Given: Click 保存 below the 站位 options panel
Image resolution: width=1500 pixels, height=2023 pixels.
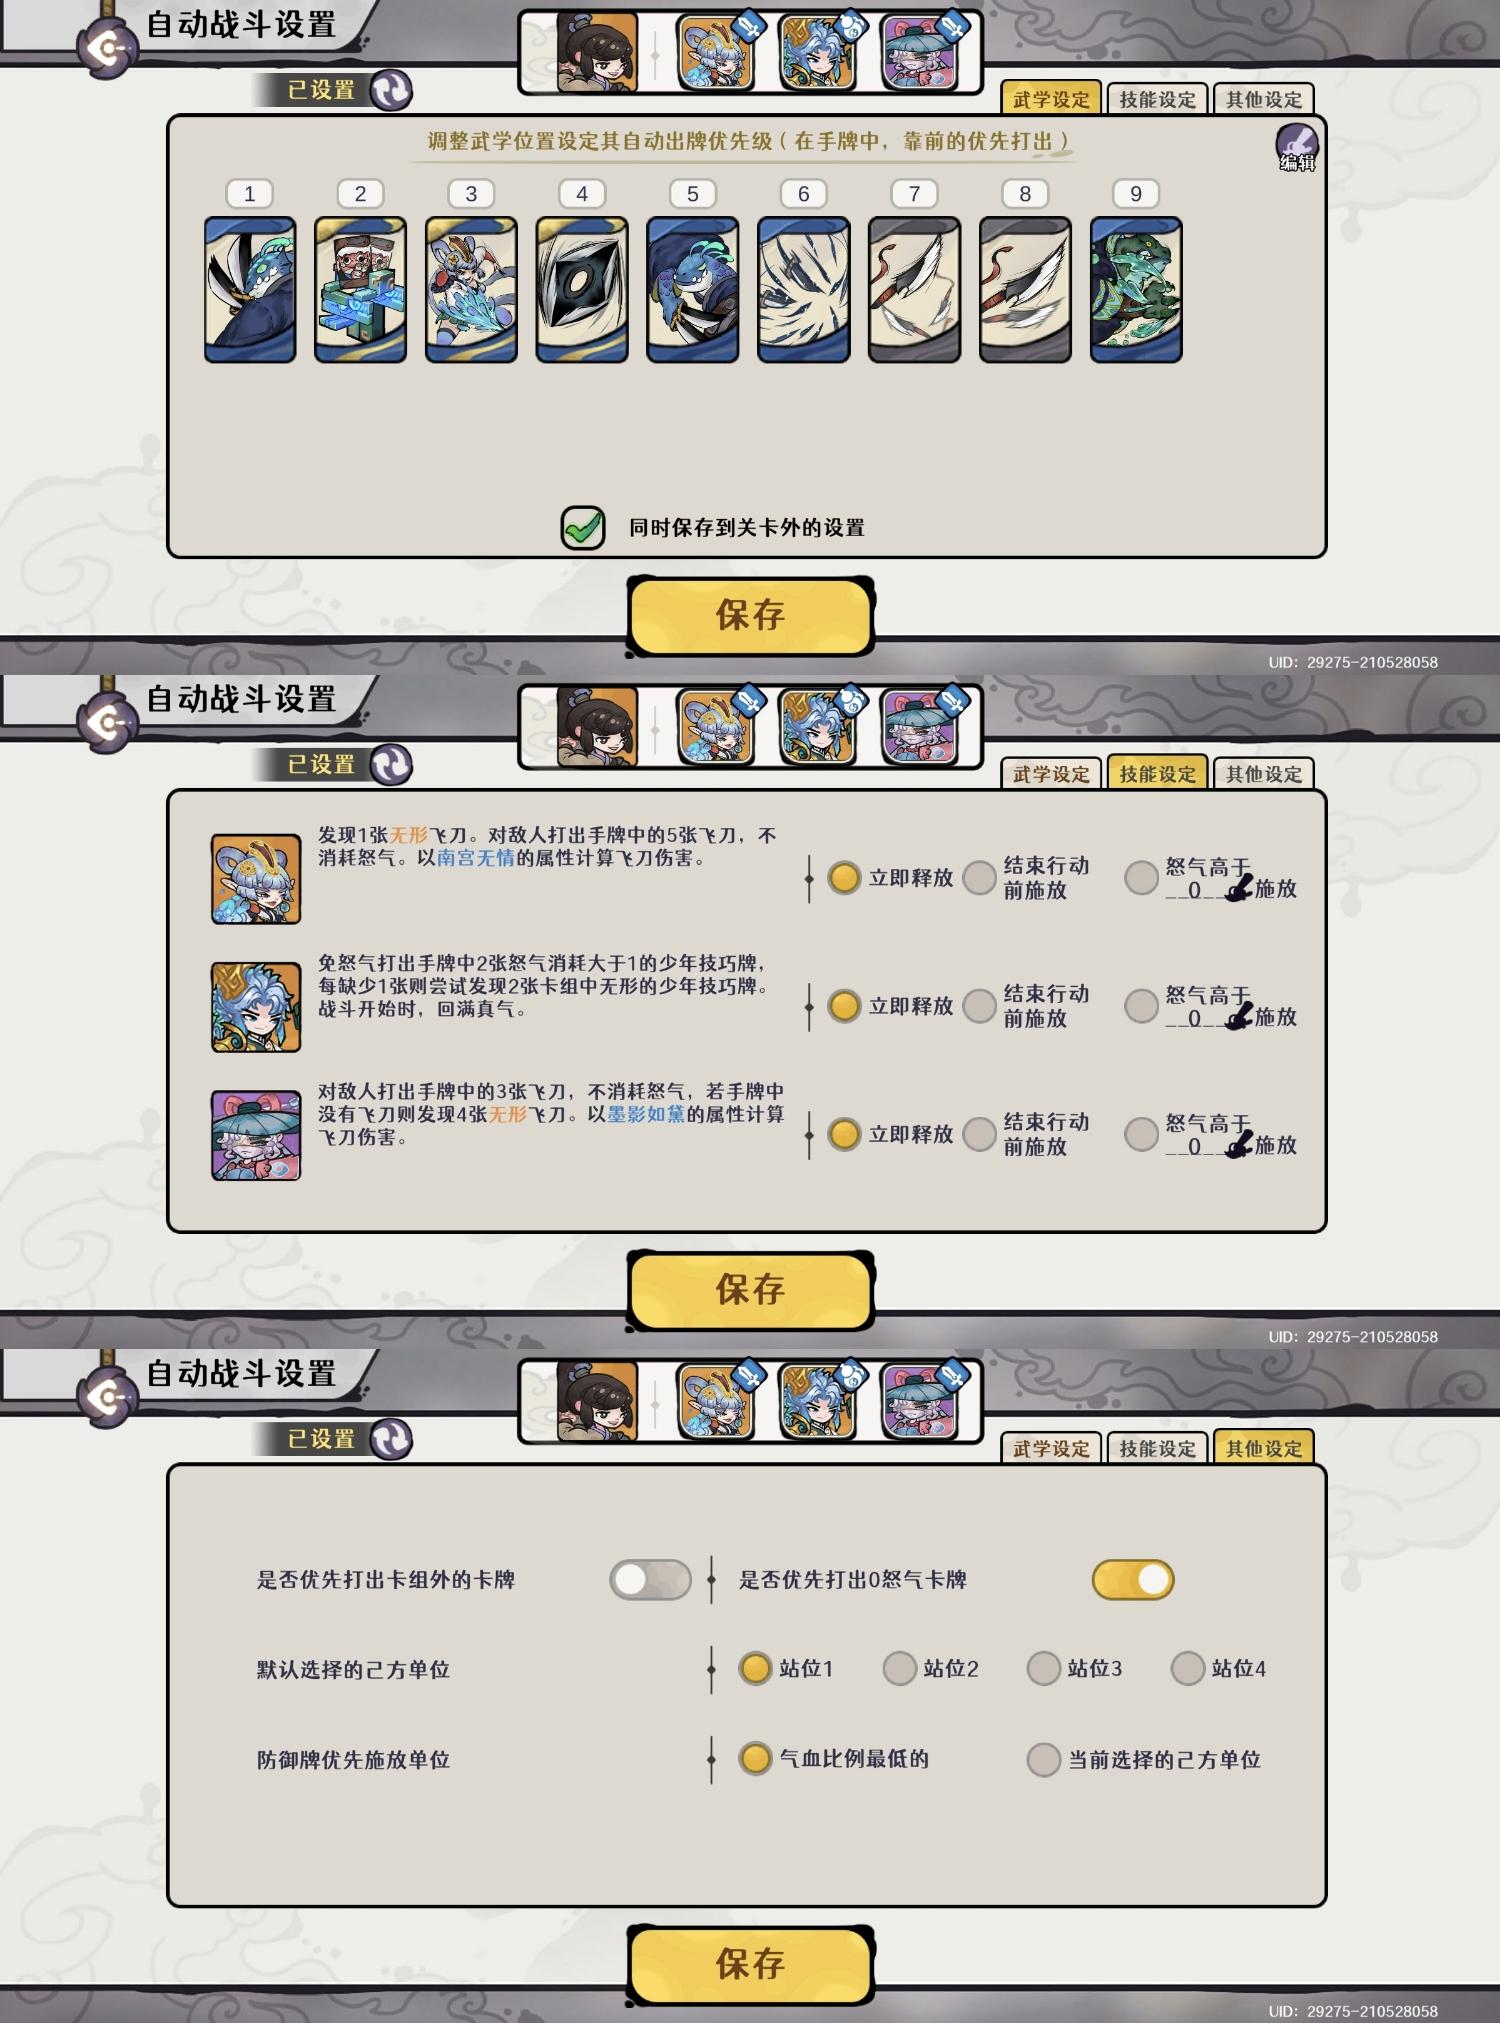Looking at the screenshot, I should click(x=751, y=1964).
